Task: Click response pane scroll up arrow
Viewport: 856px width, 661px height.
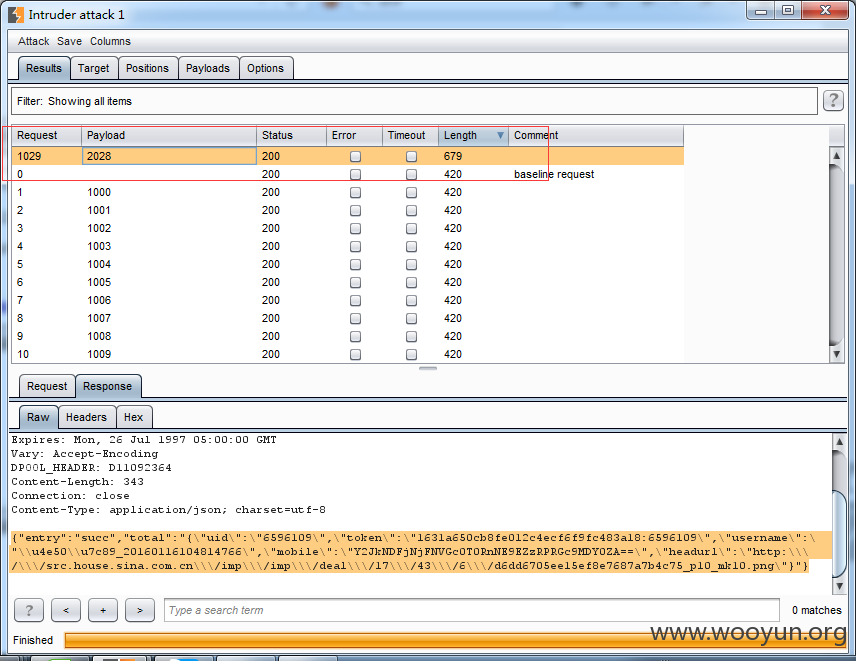Action: [839, 442]
